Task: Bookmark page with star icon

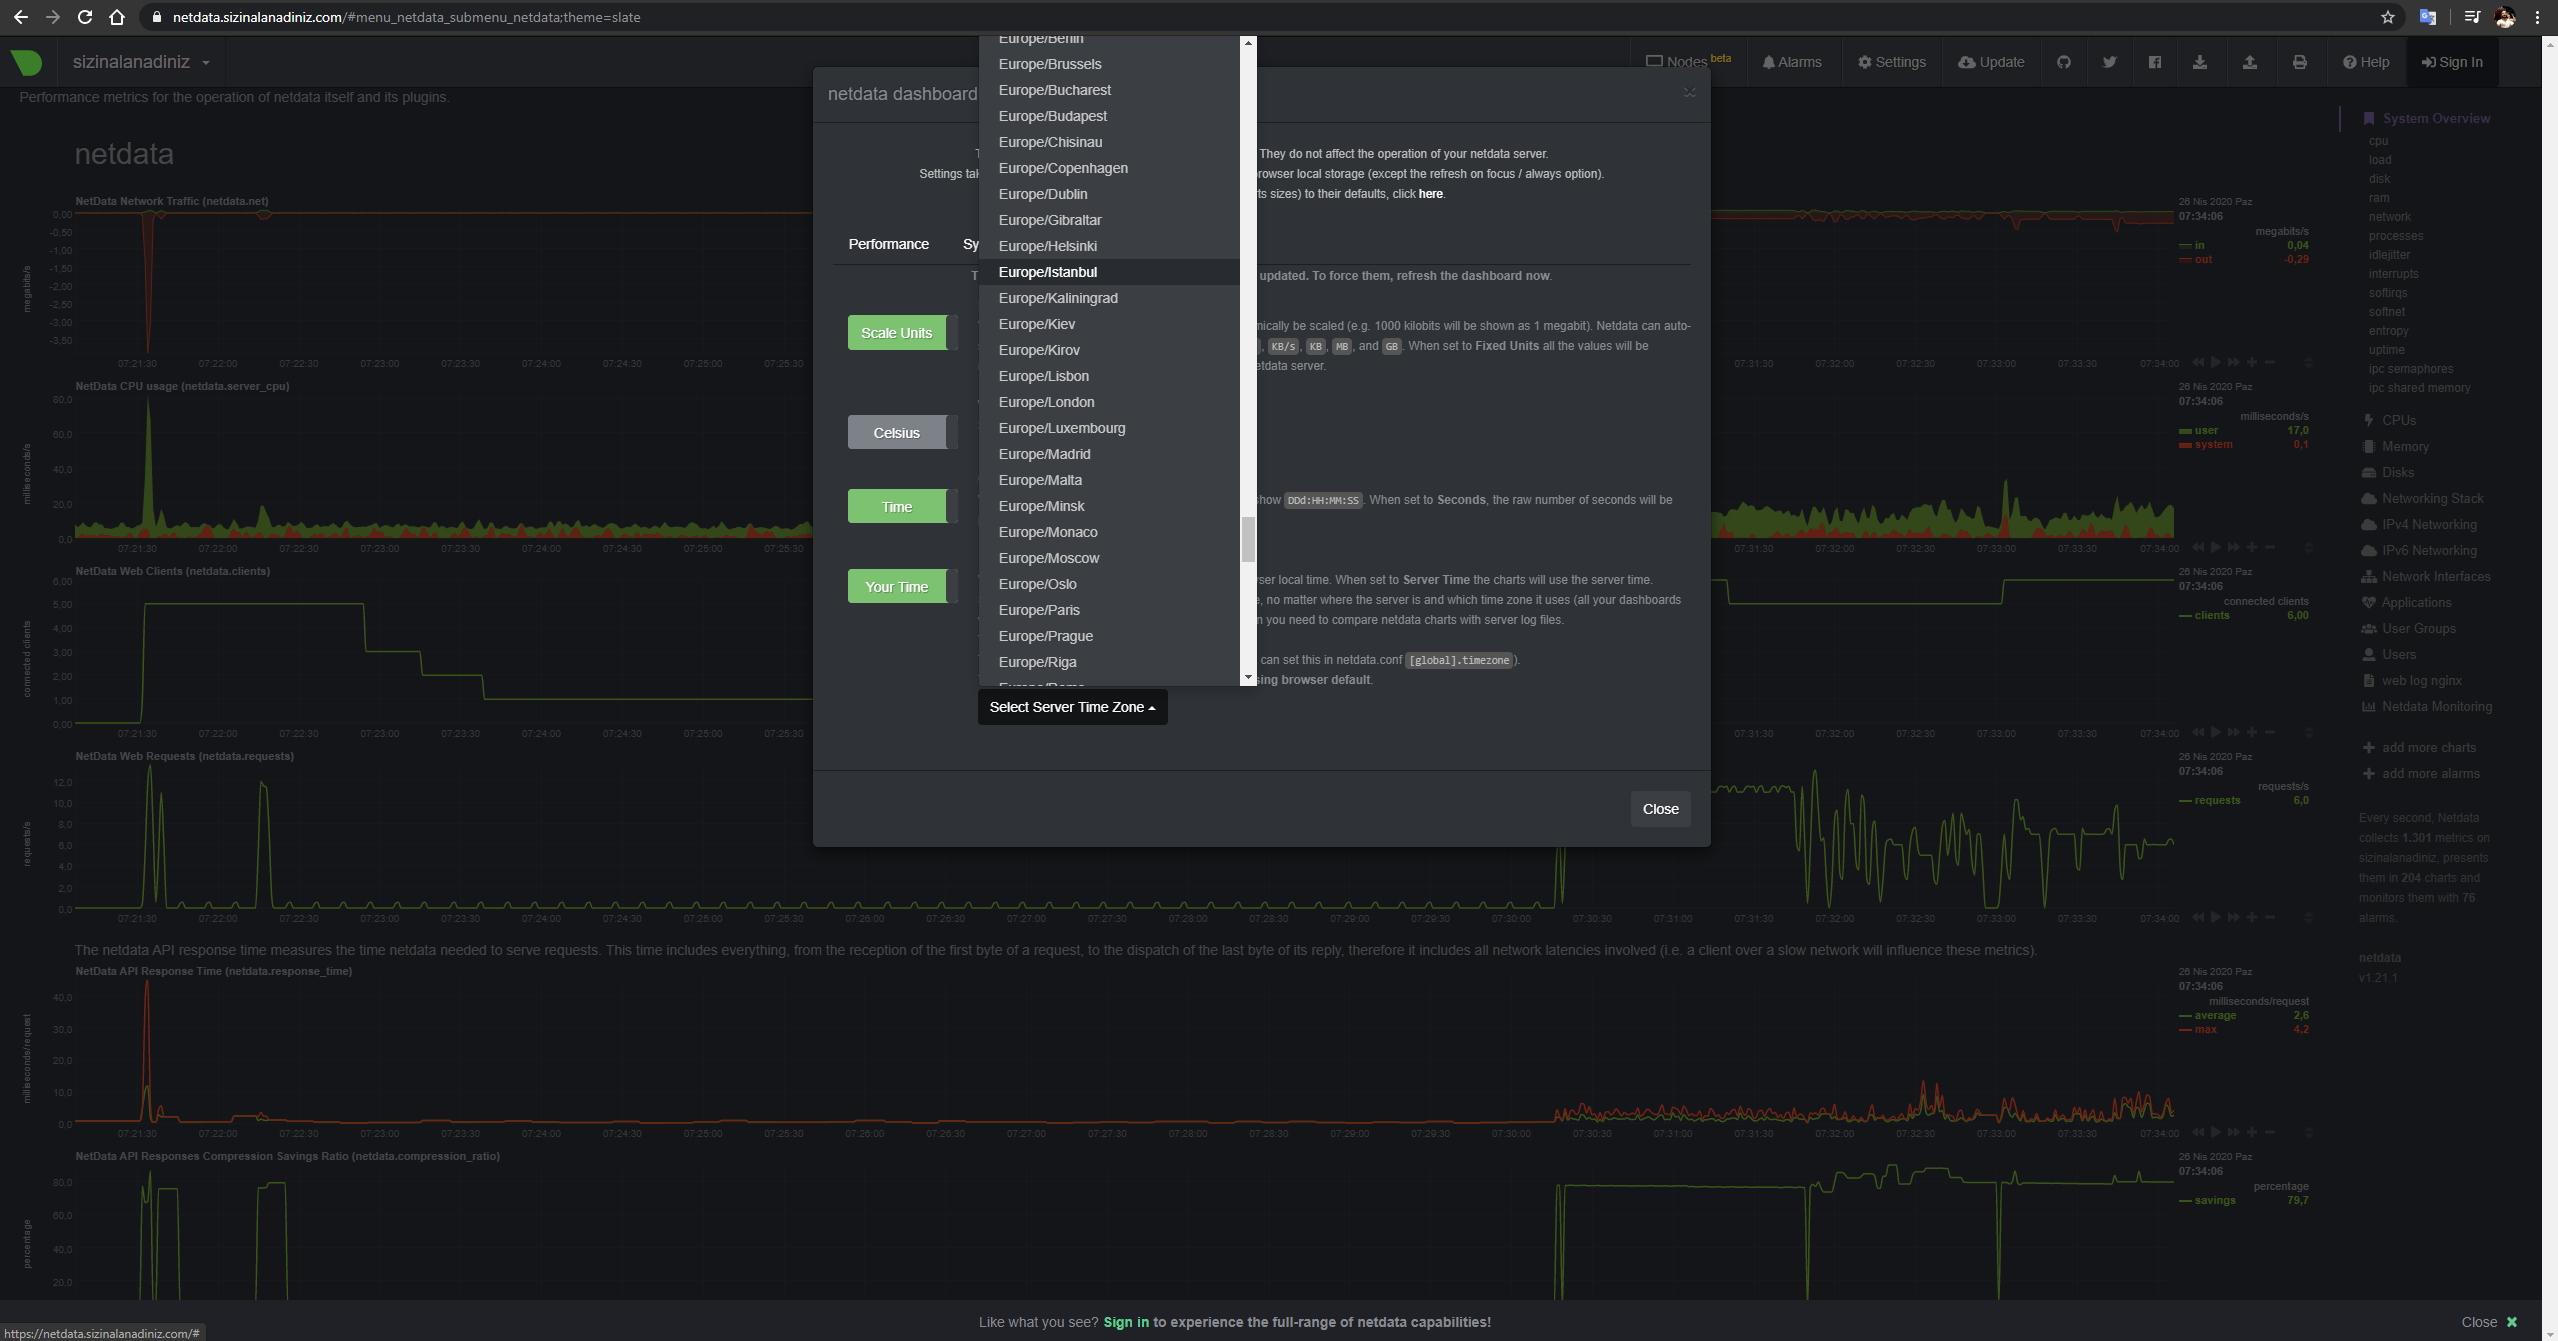Action: [x=2387, y=17]
